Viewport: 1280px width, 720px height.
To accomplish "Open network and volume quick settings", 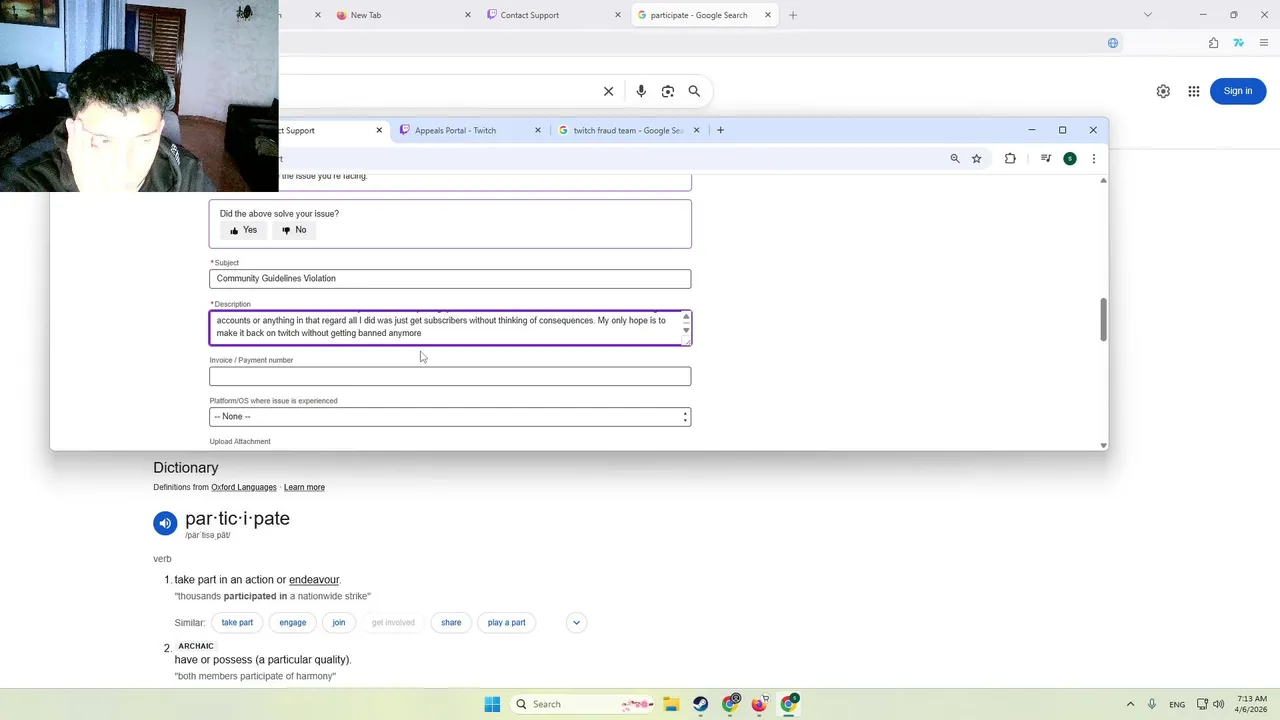I will [x=1211, y=704].
